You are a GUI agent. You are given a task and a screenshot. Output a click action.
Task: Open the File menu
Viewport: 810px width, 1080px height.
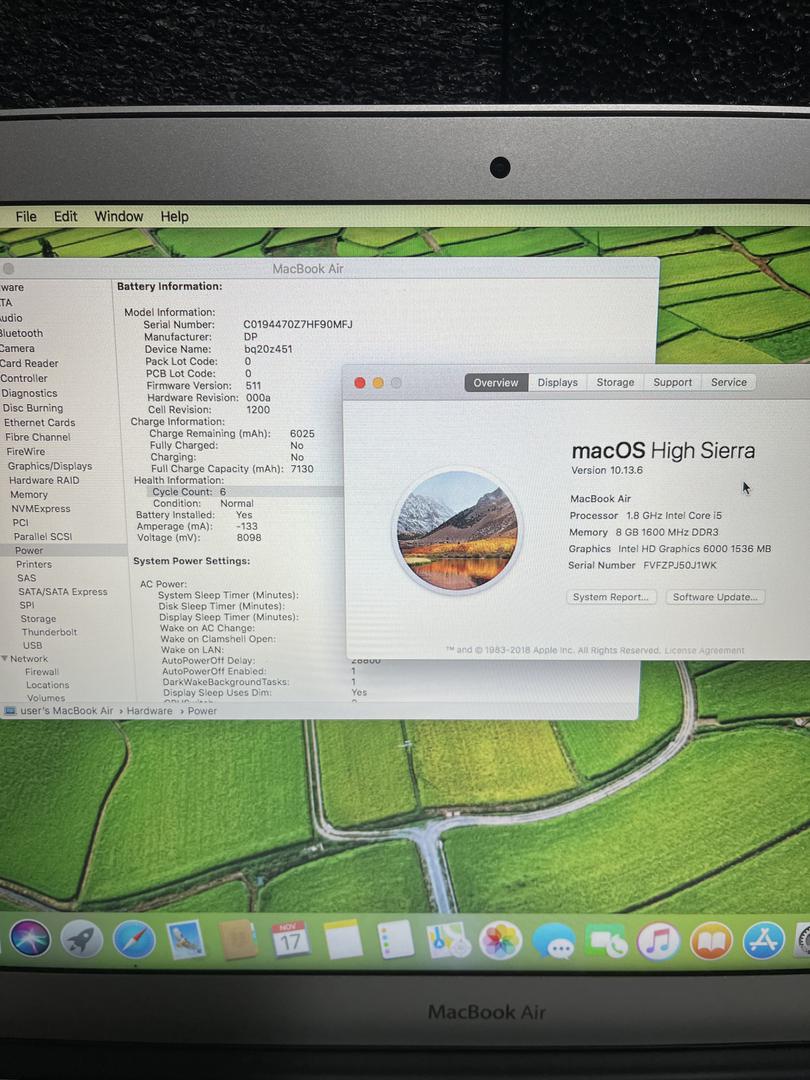(26, 216)
